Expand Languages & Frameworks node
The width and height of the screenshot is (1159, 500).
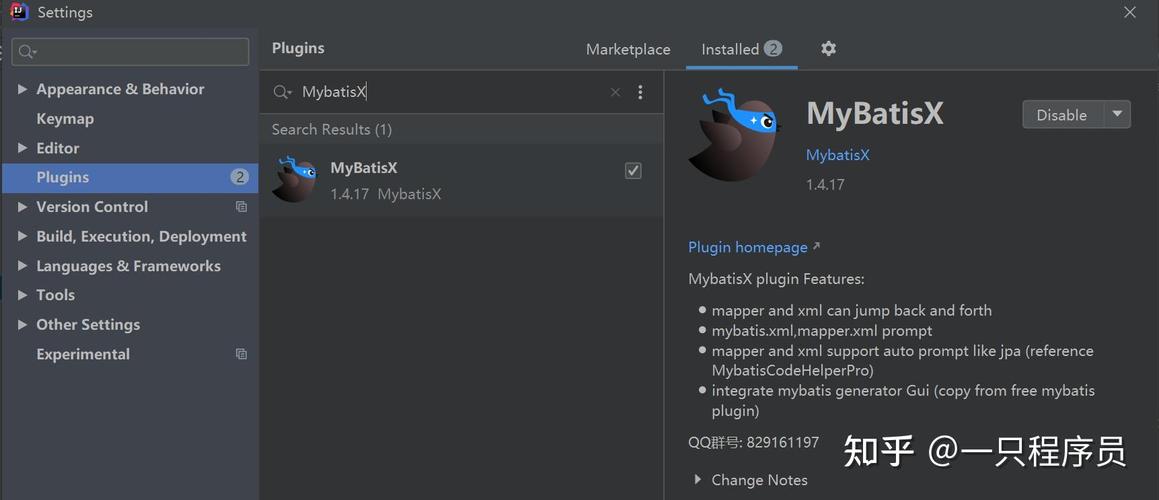coord(22,266)
